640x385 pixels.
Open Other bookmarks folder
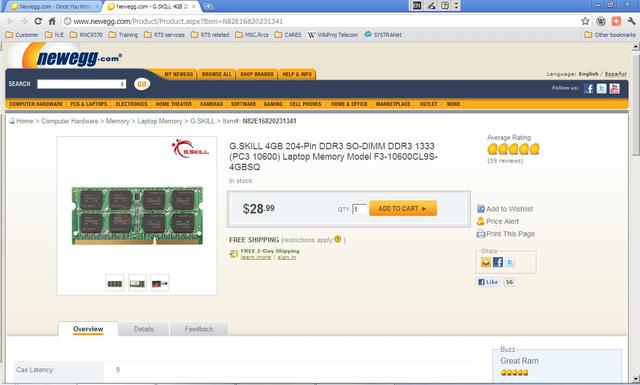point(610,35)
